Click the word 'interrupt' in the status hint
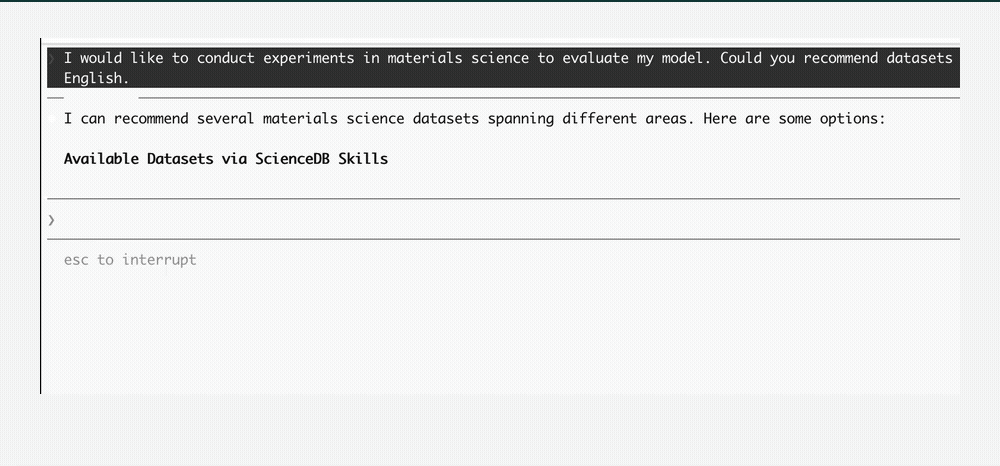 coord(159,260)
